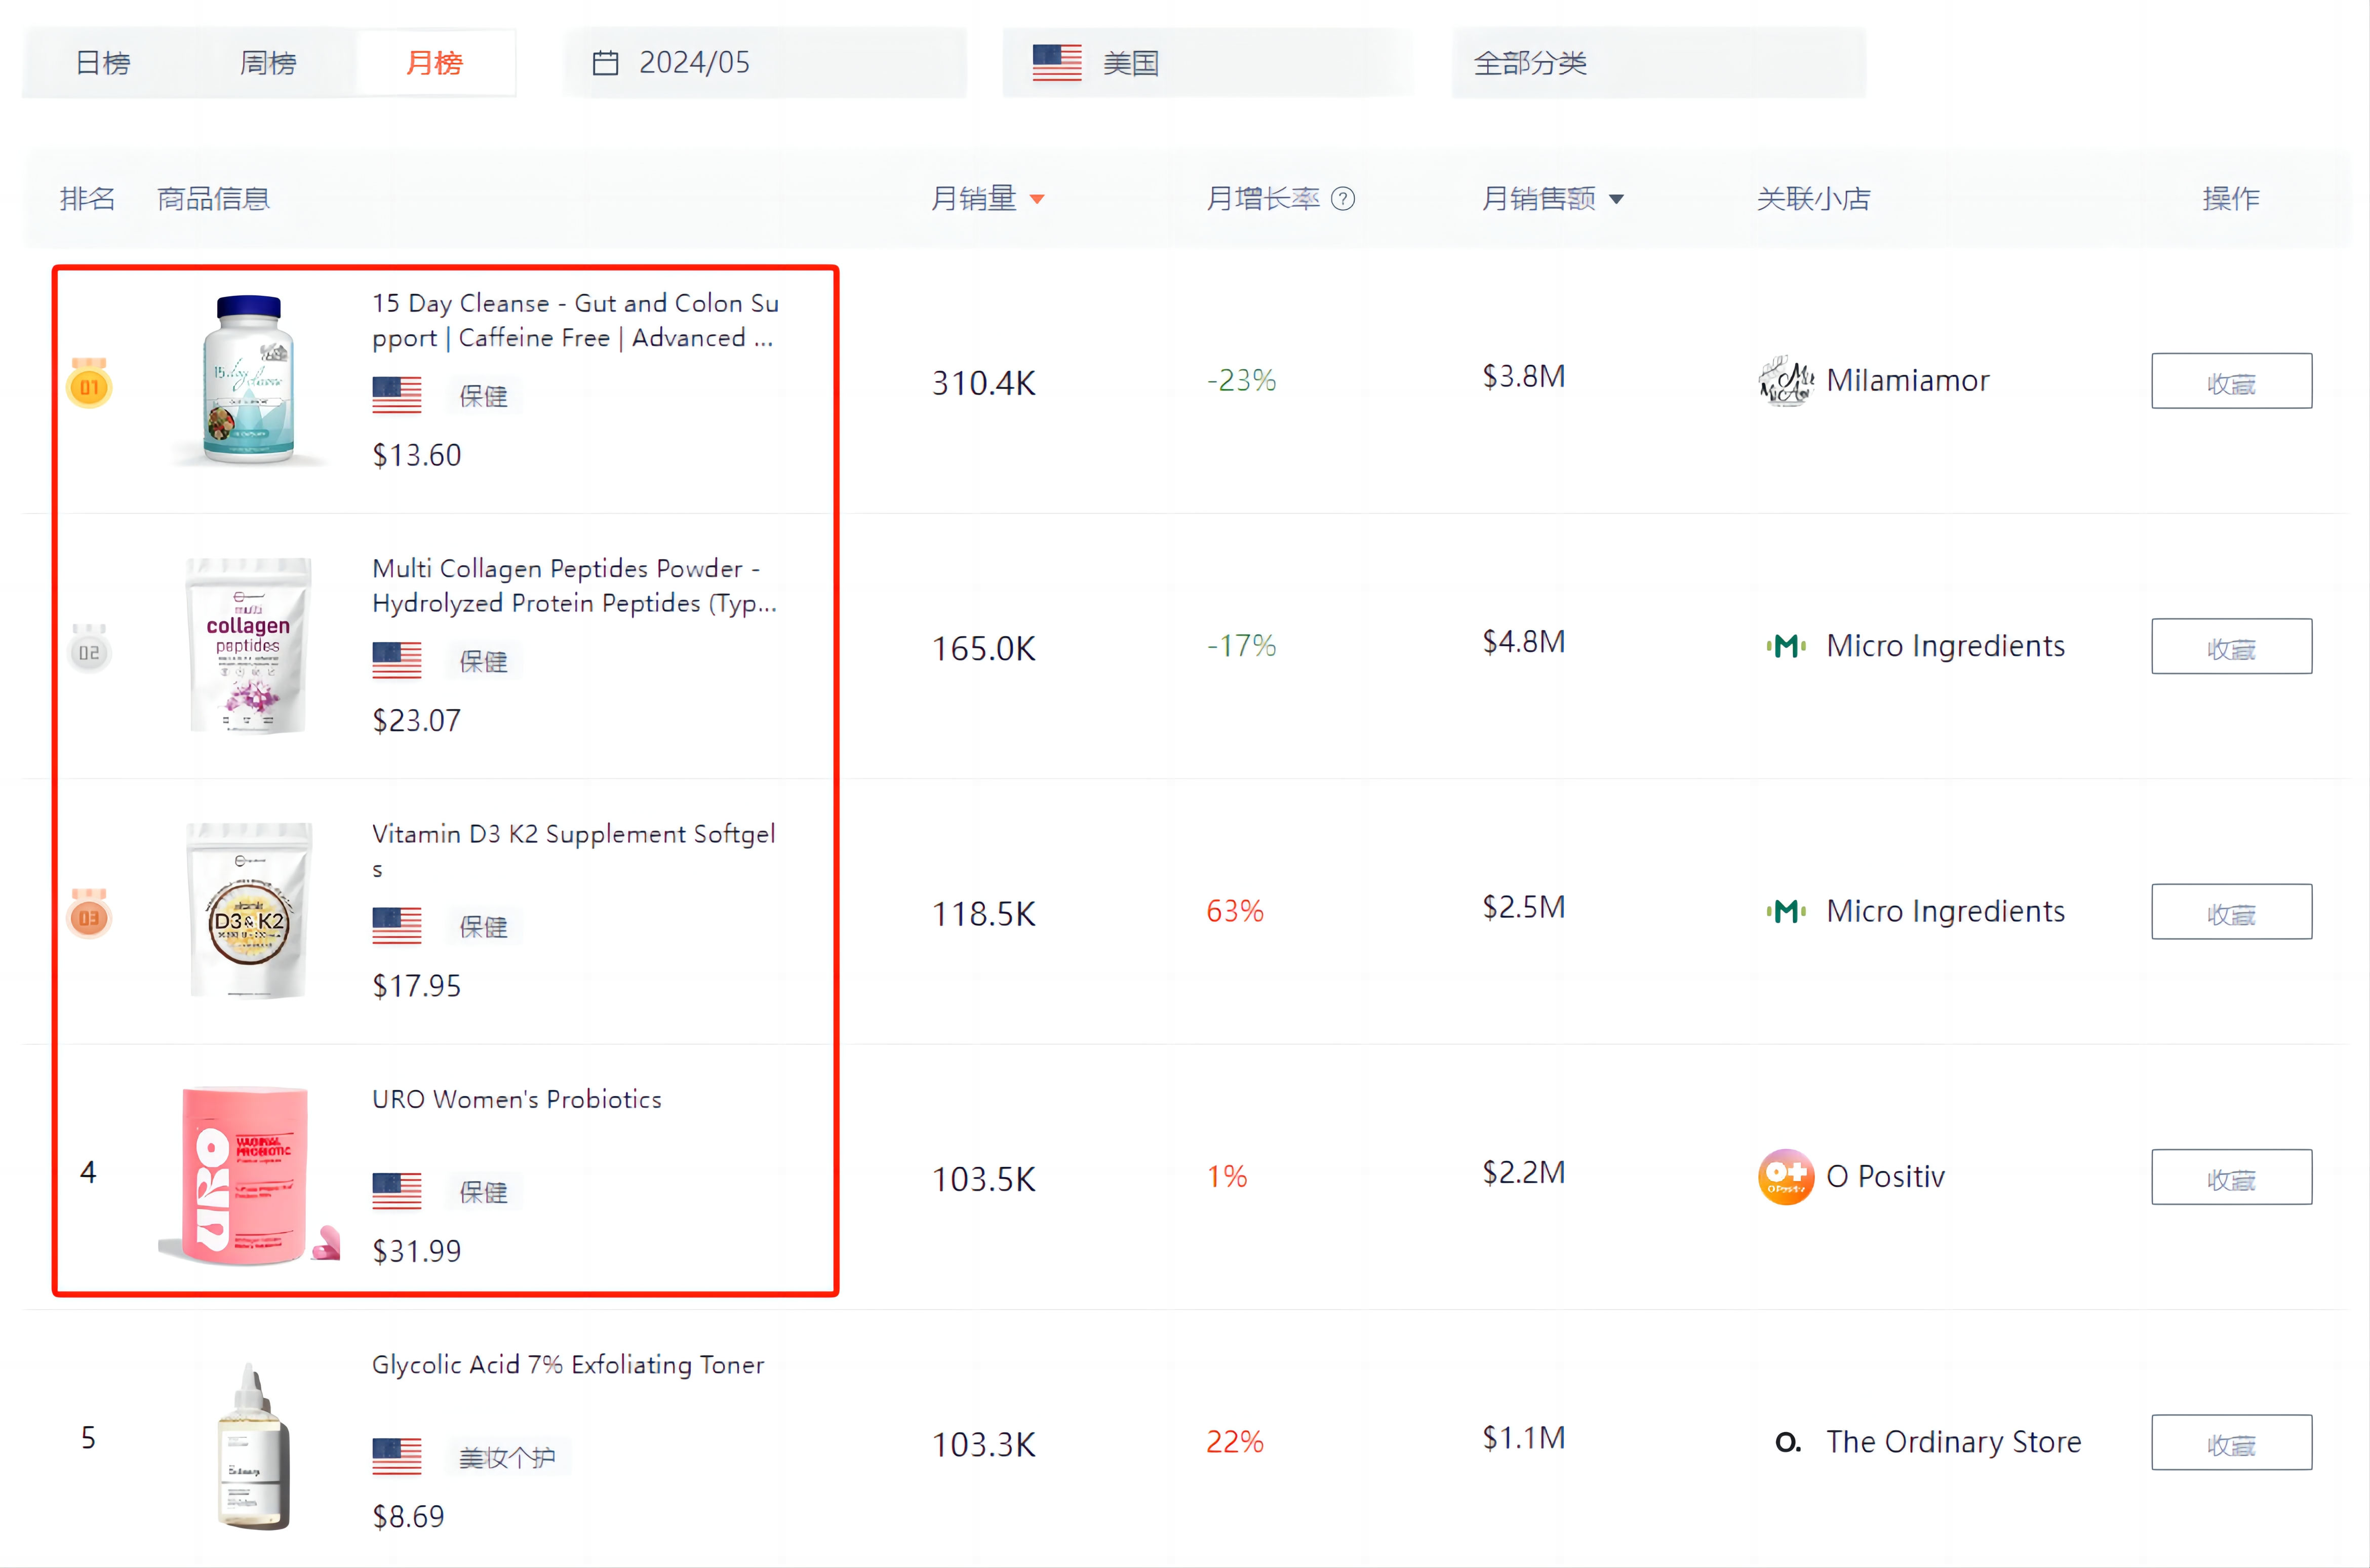The image size is (2370, 1568).
Task: Sort by 月销售额 arrow
Action: coord(1616,199)
